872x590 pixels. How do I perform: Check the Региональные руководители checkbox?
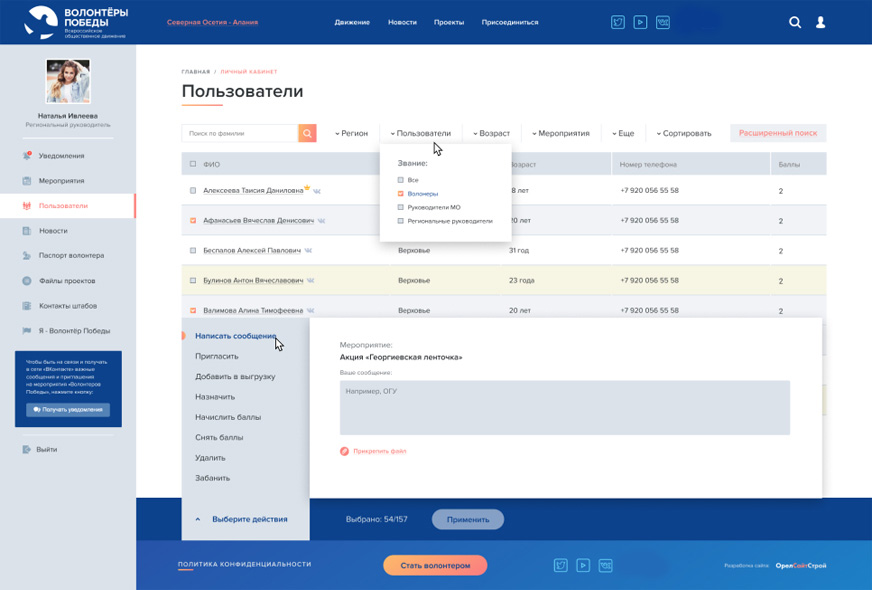(x=401, y=221)
